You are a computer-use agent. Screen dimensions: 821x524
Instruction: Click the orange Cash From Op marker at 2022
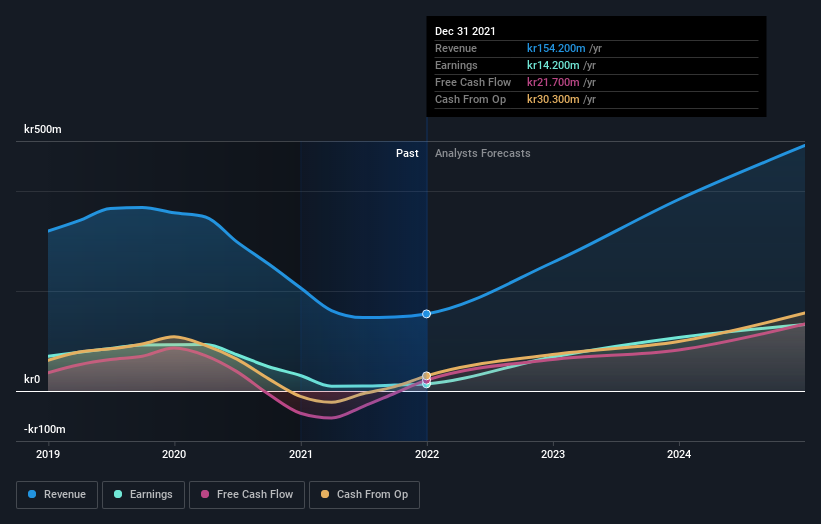coord(427,376)
